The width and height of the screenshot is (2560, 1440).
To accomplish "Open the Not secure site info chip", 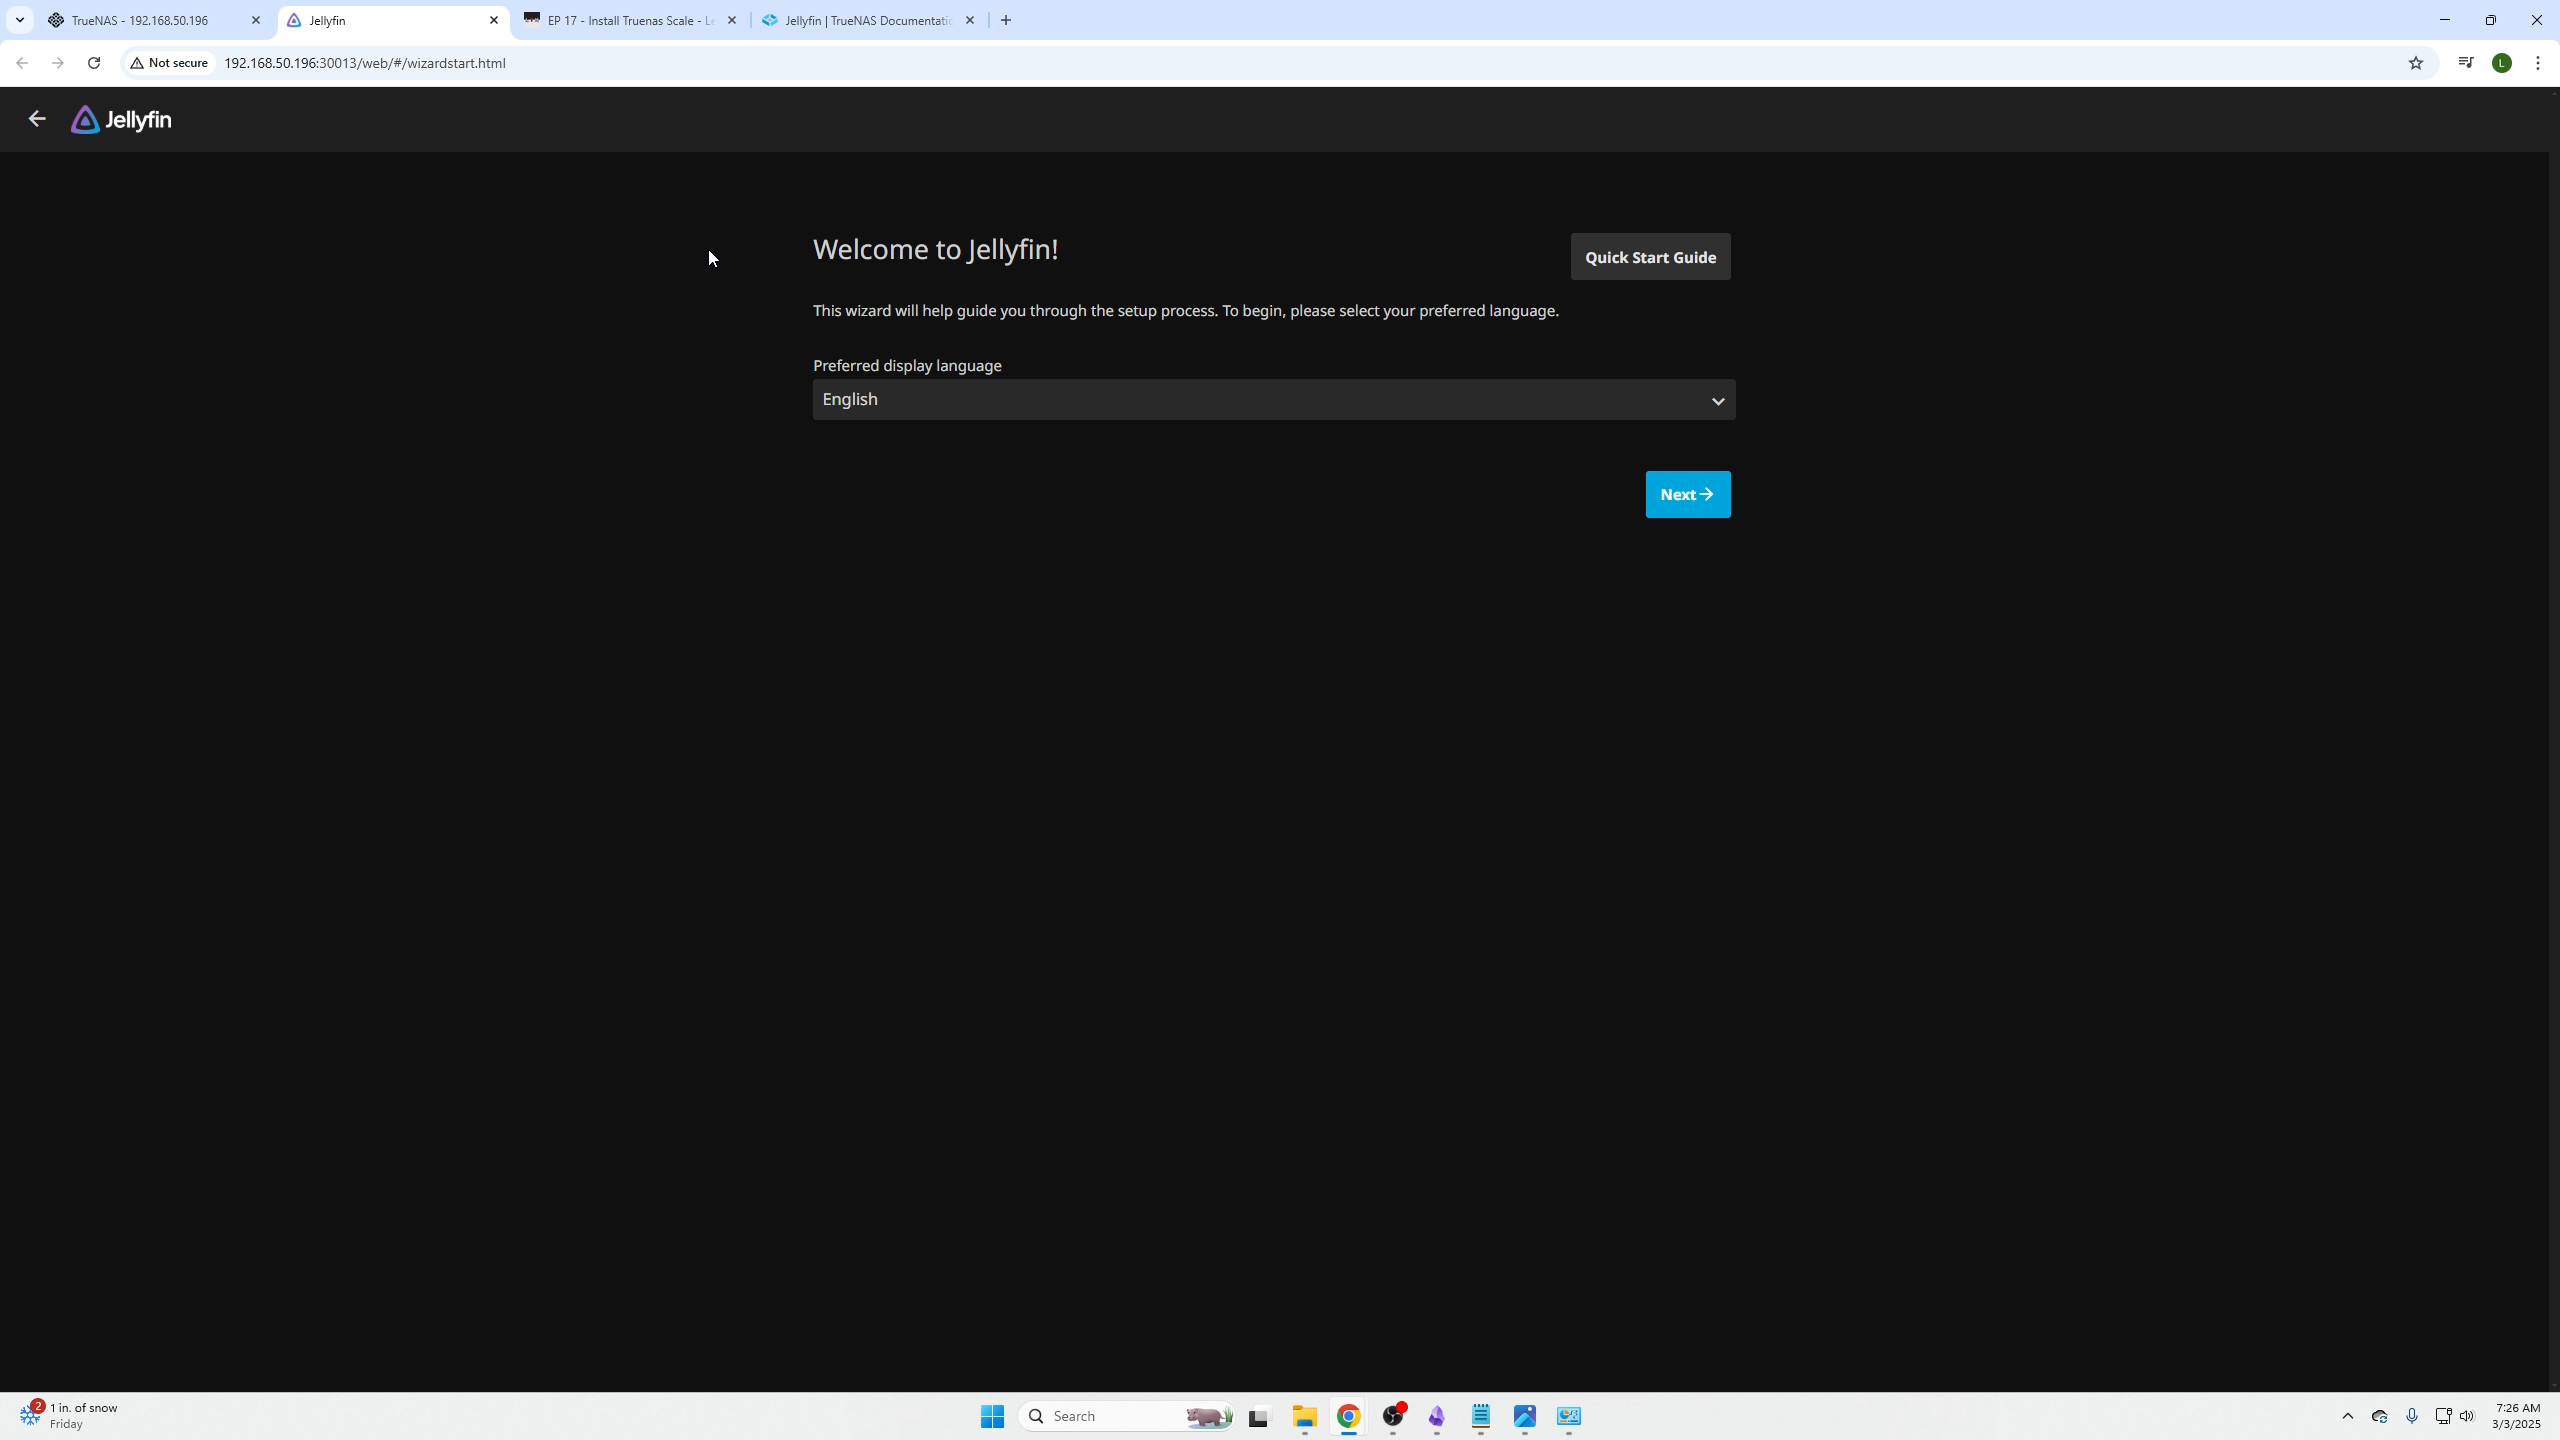I will coord(170,63).
